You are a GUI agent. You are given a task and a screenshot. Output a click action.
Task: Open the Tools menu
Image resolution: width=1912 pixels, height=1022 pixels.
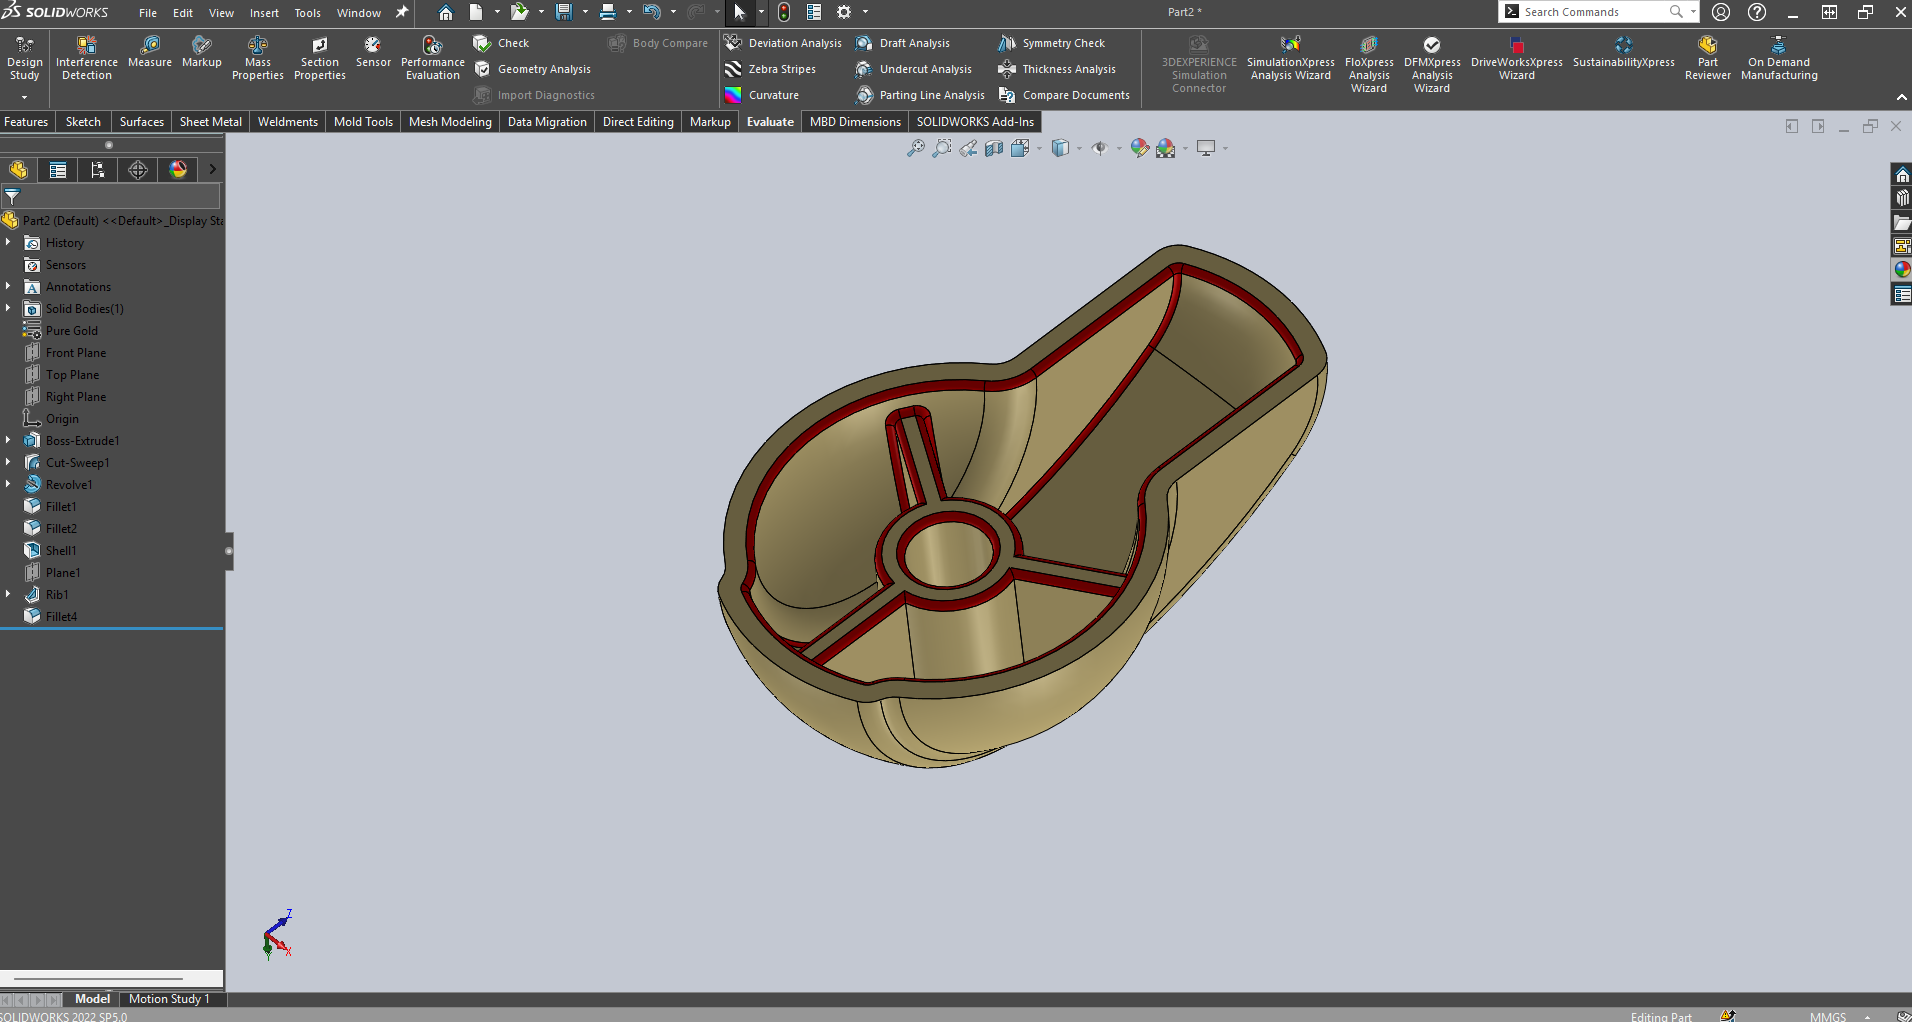point(308,13)
